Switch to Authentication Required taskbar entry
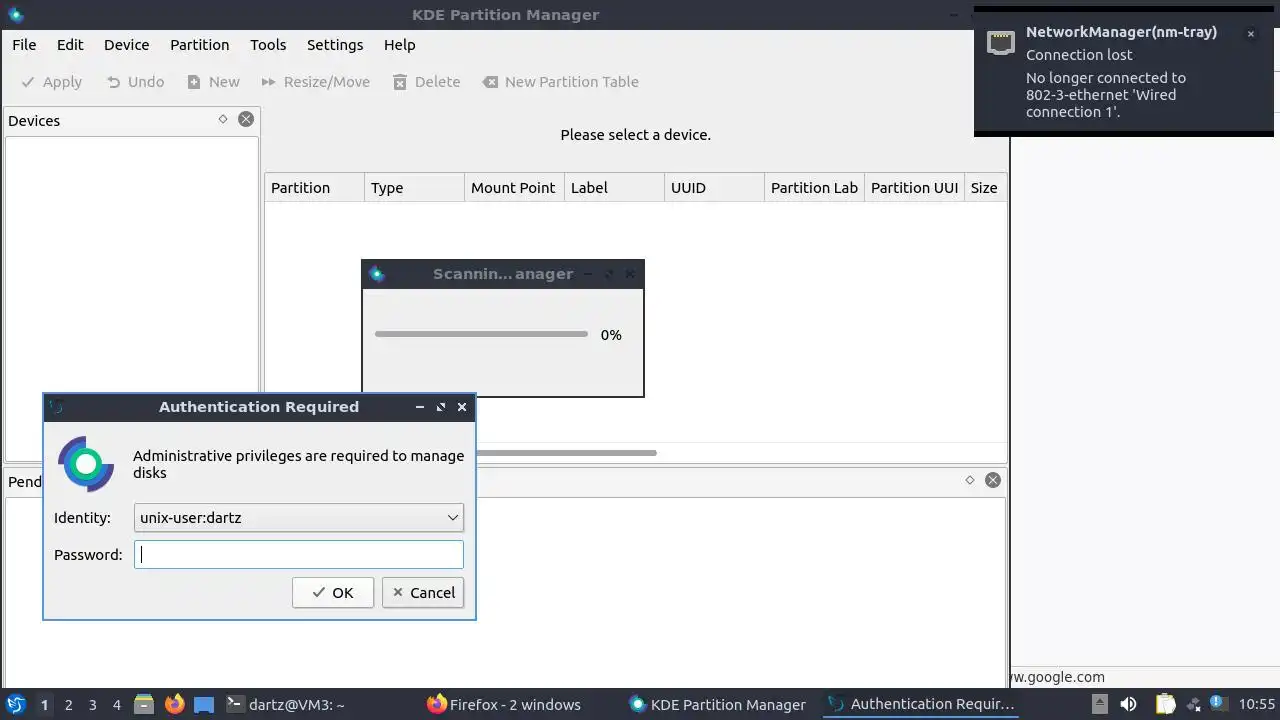1280x720 pixels. pyautogui.click(x=922, y=704)
